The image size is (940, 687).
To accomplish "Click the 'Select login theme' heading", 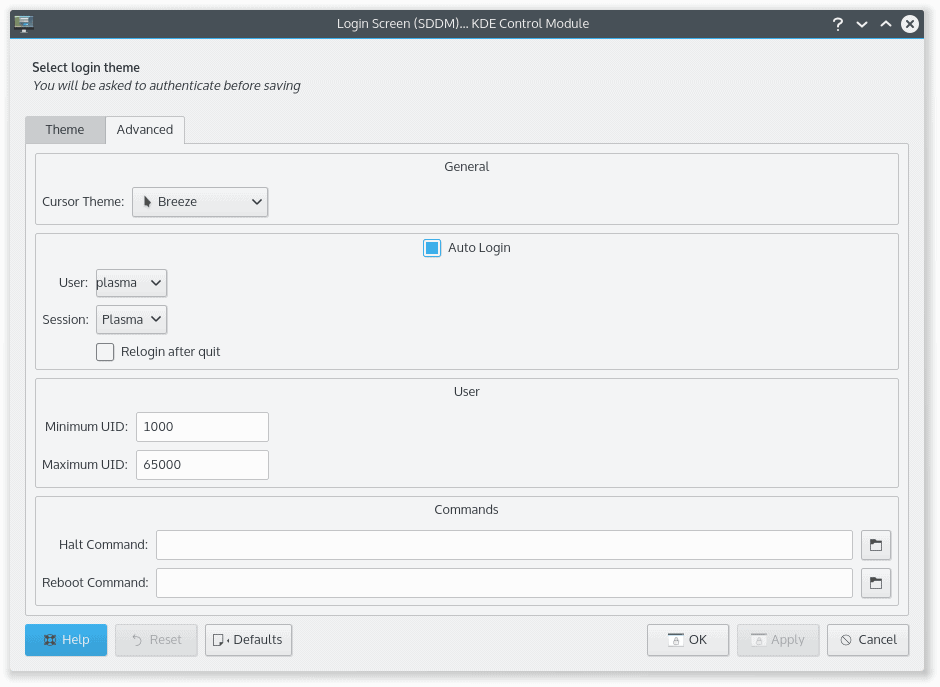I will (86, 67).
